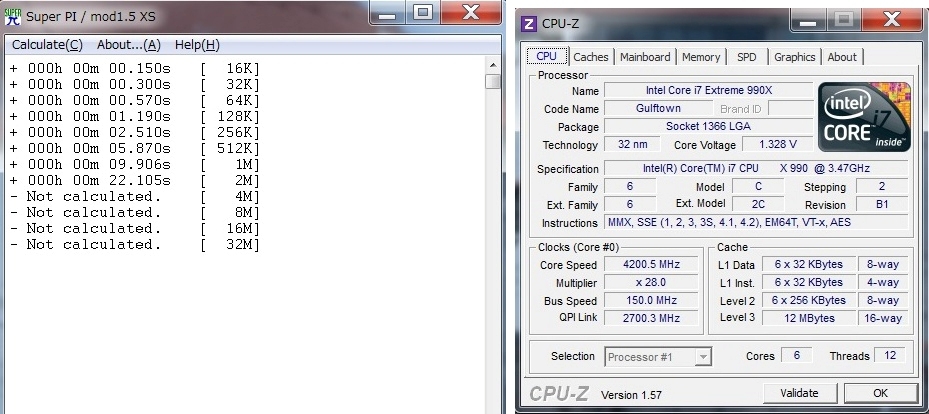This screenshot has width=929, height=414.
Task: Click the 'Version 1.57' label in CPU-Z
Action: (631, 395)
